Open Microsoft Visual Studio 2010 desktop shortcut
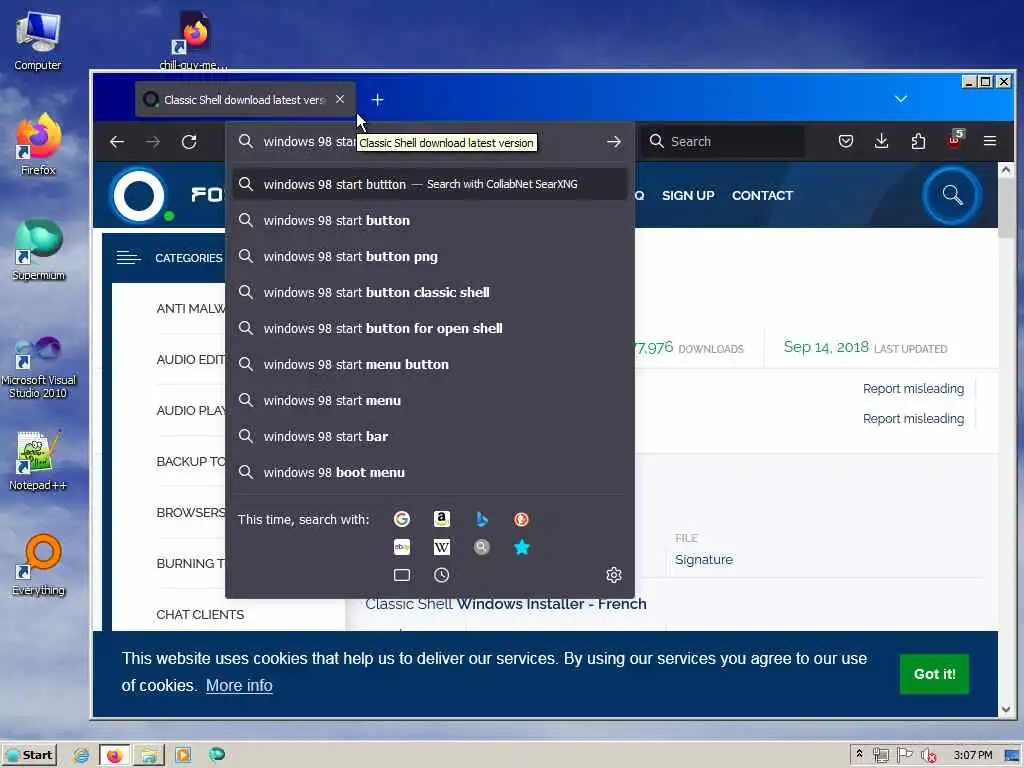This screenshot has height=768, width=1024. (x=39, y=367)
